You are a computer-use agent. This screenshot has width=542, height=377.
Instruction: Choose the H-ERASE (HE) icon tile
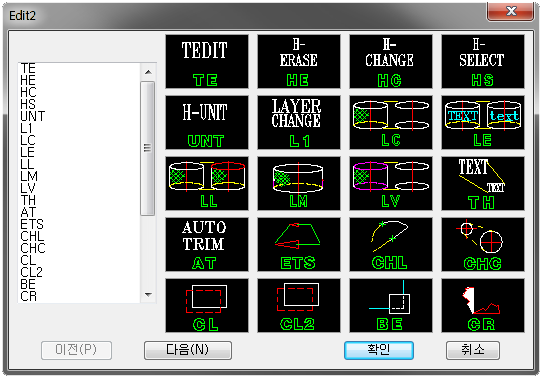[299, 62]
